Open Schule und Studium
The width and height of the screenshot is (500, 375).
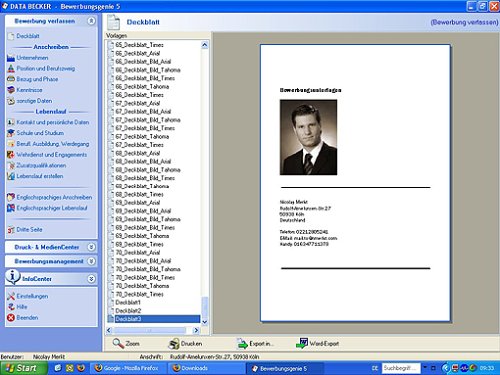coord(40,133)
